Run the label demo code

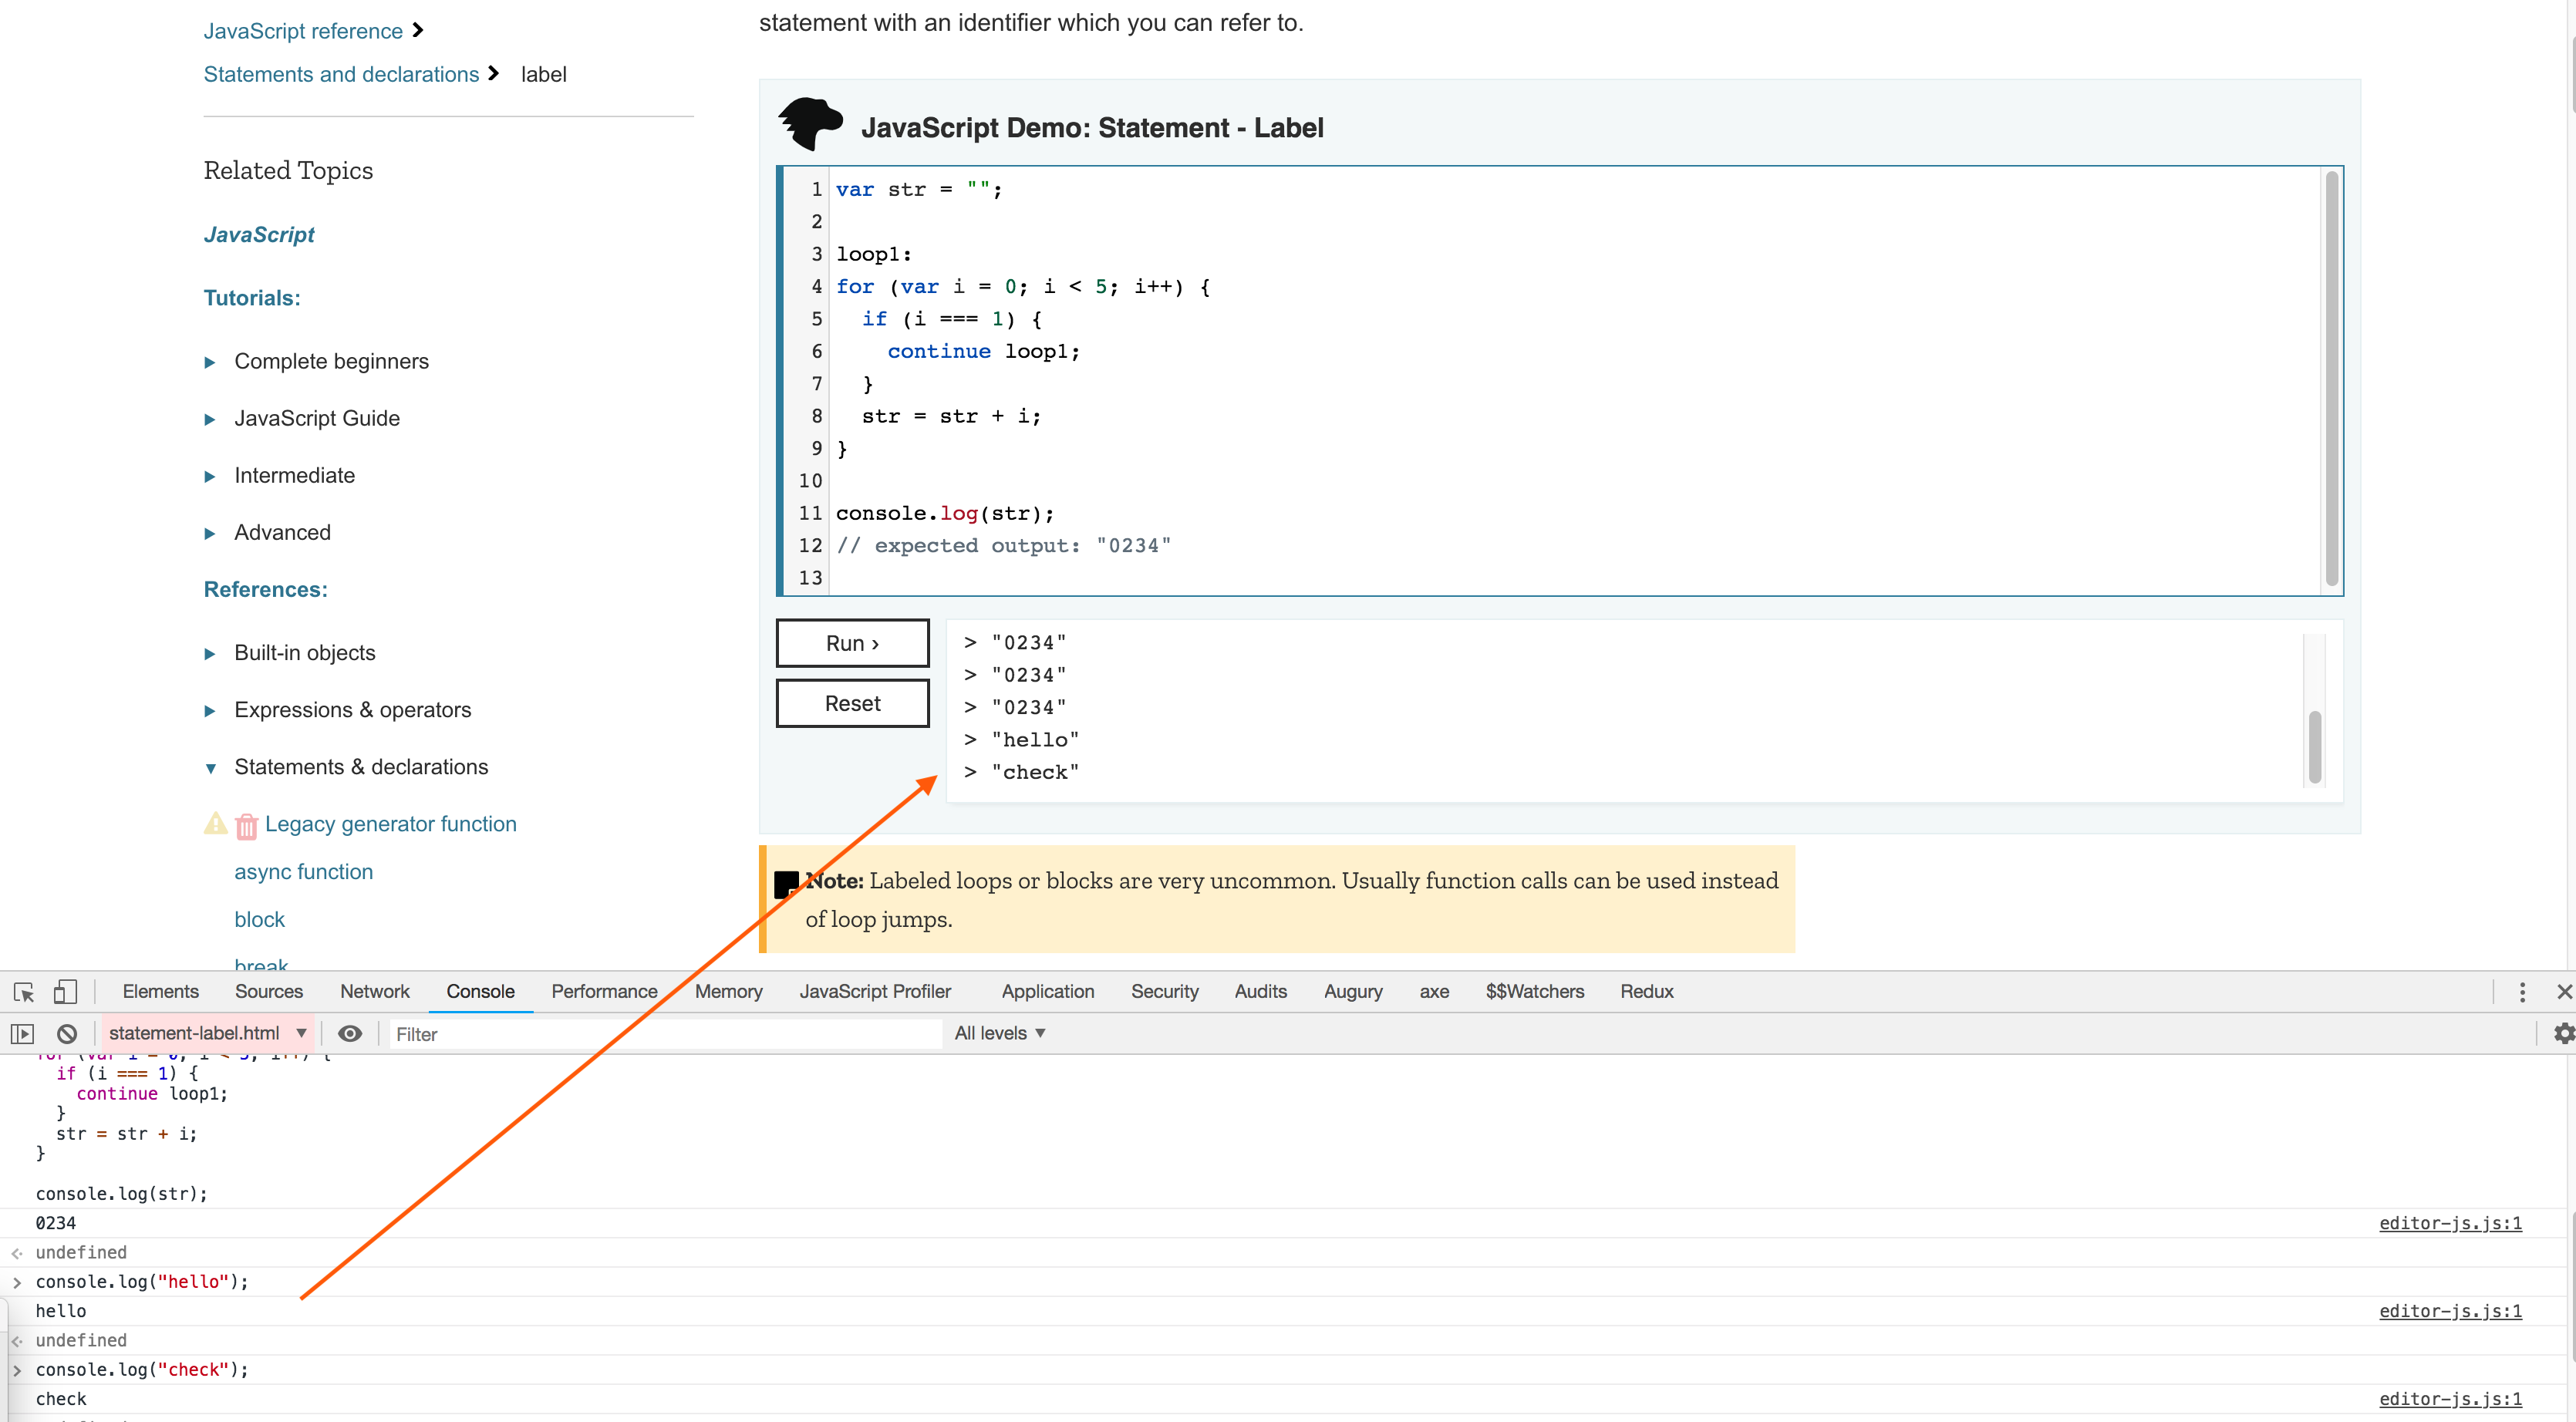coord(852,642)
